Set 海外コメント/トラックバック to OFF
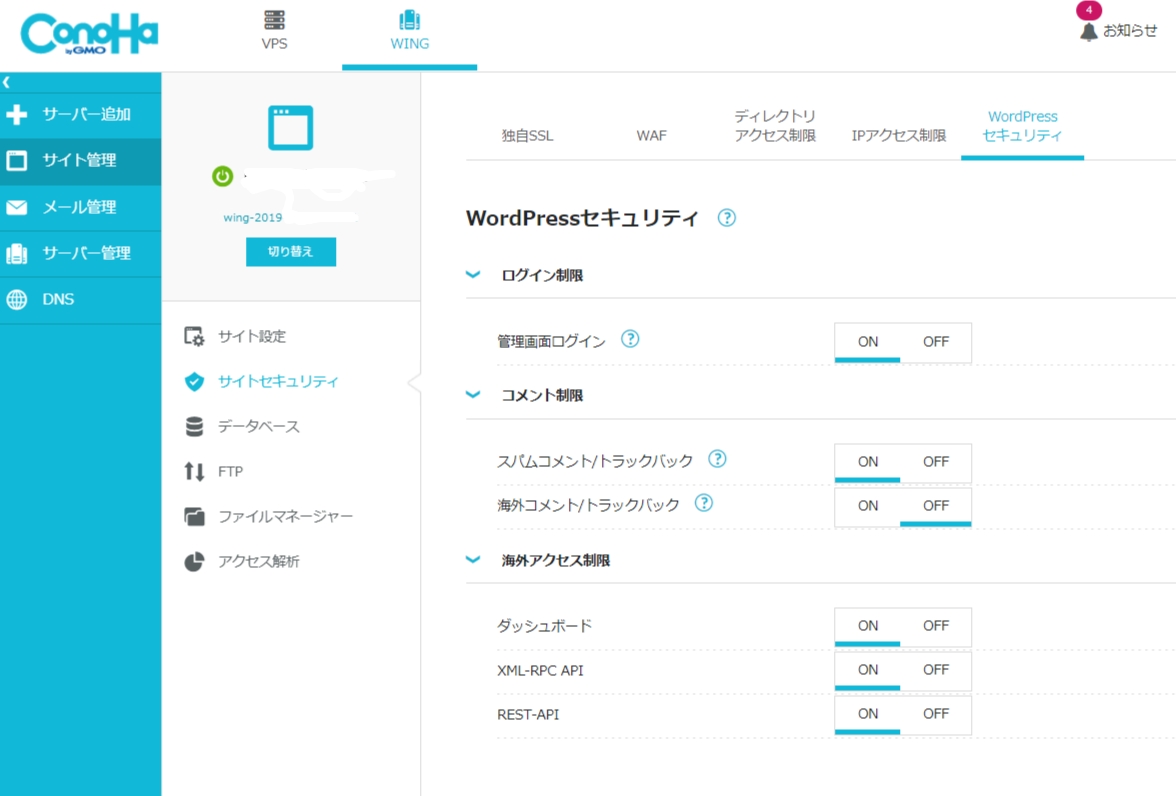The image size is (1176, 796). pos(935,506)
